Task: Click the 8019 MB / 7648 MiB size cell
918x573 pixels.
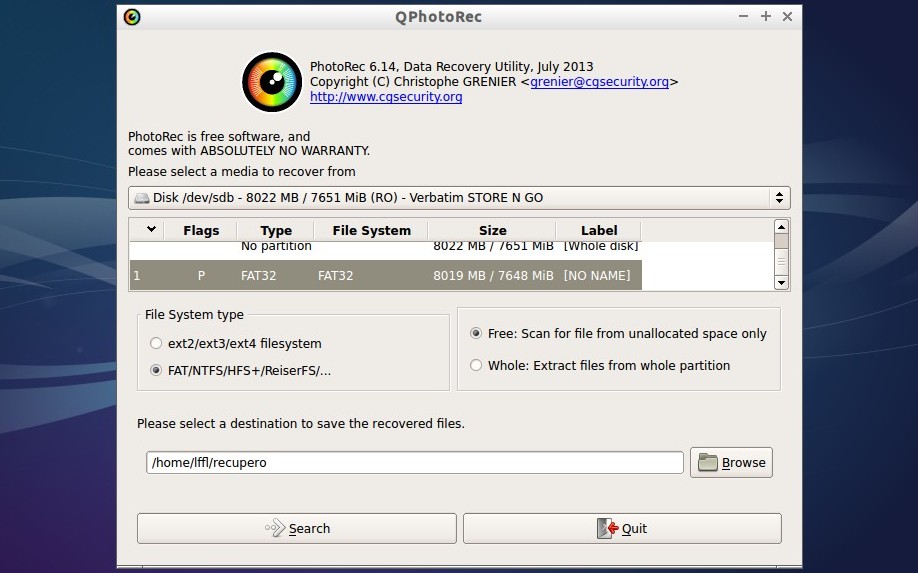Action: click(x=493, y=276)
